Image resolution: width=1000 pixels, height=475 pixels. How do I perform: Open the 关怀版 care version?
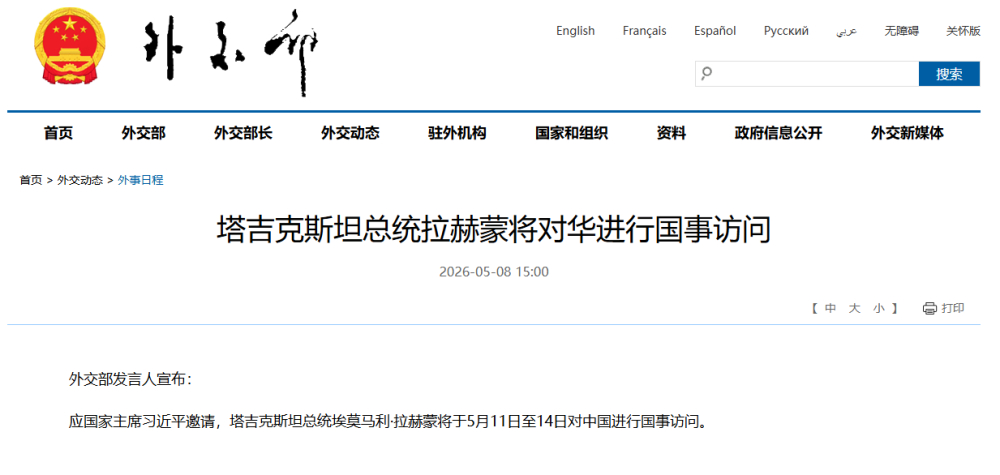(x=963, y=31)
